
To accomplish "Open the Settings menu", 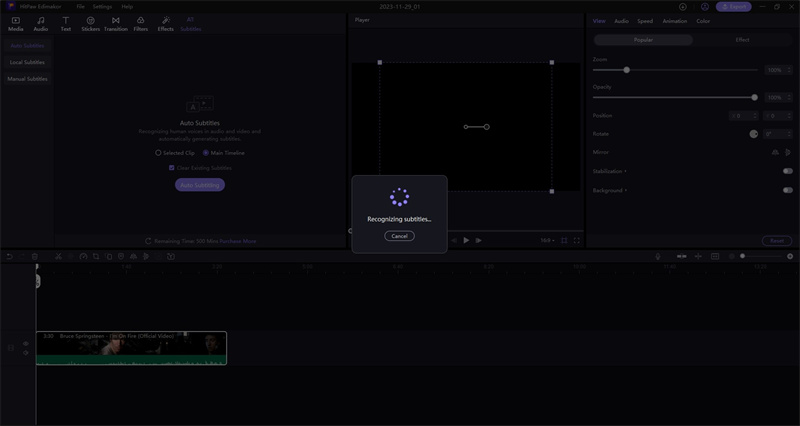I will pos(103,7).
